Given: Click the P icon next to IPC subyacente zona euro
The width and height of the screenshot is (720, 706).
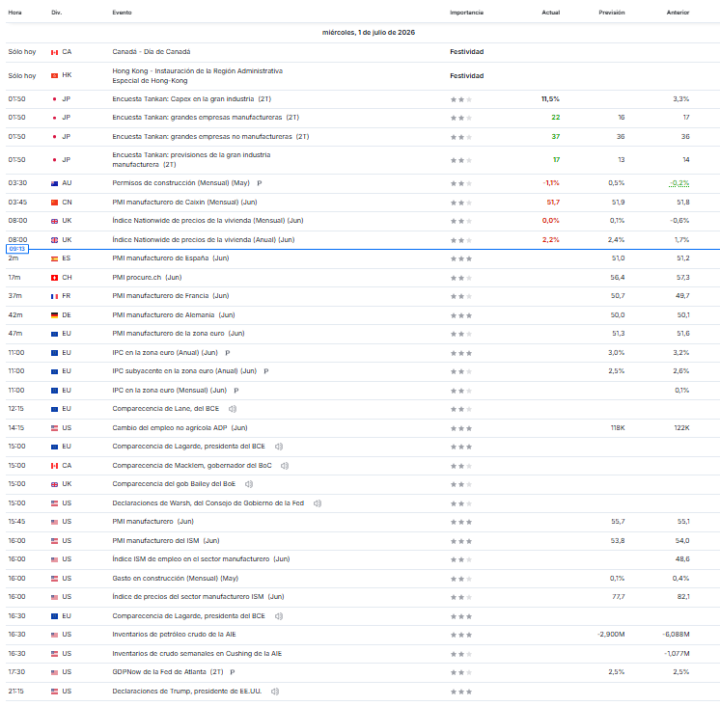Looking at the screenshot, I should point(266,371).
